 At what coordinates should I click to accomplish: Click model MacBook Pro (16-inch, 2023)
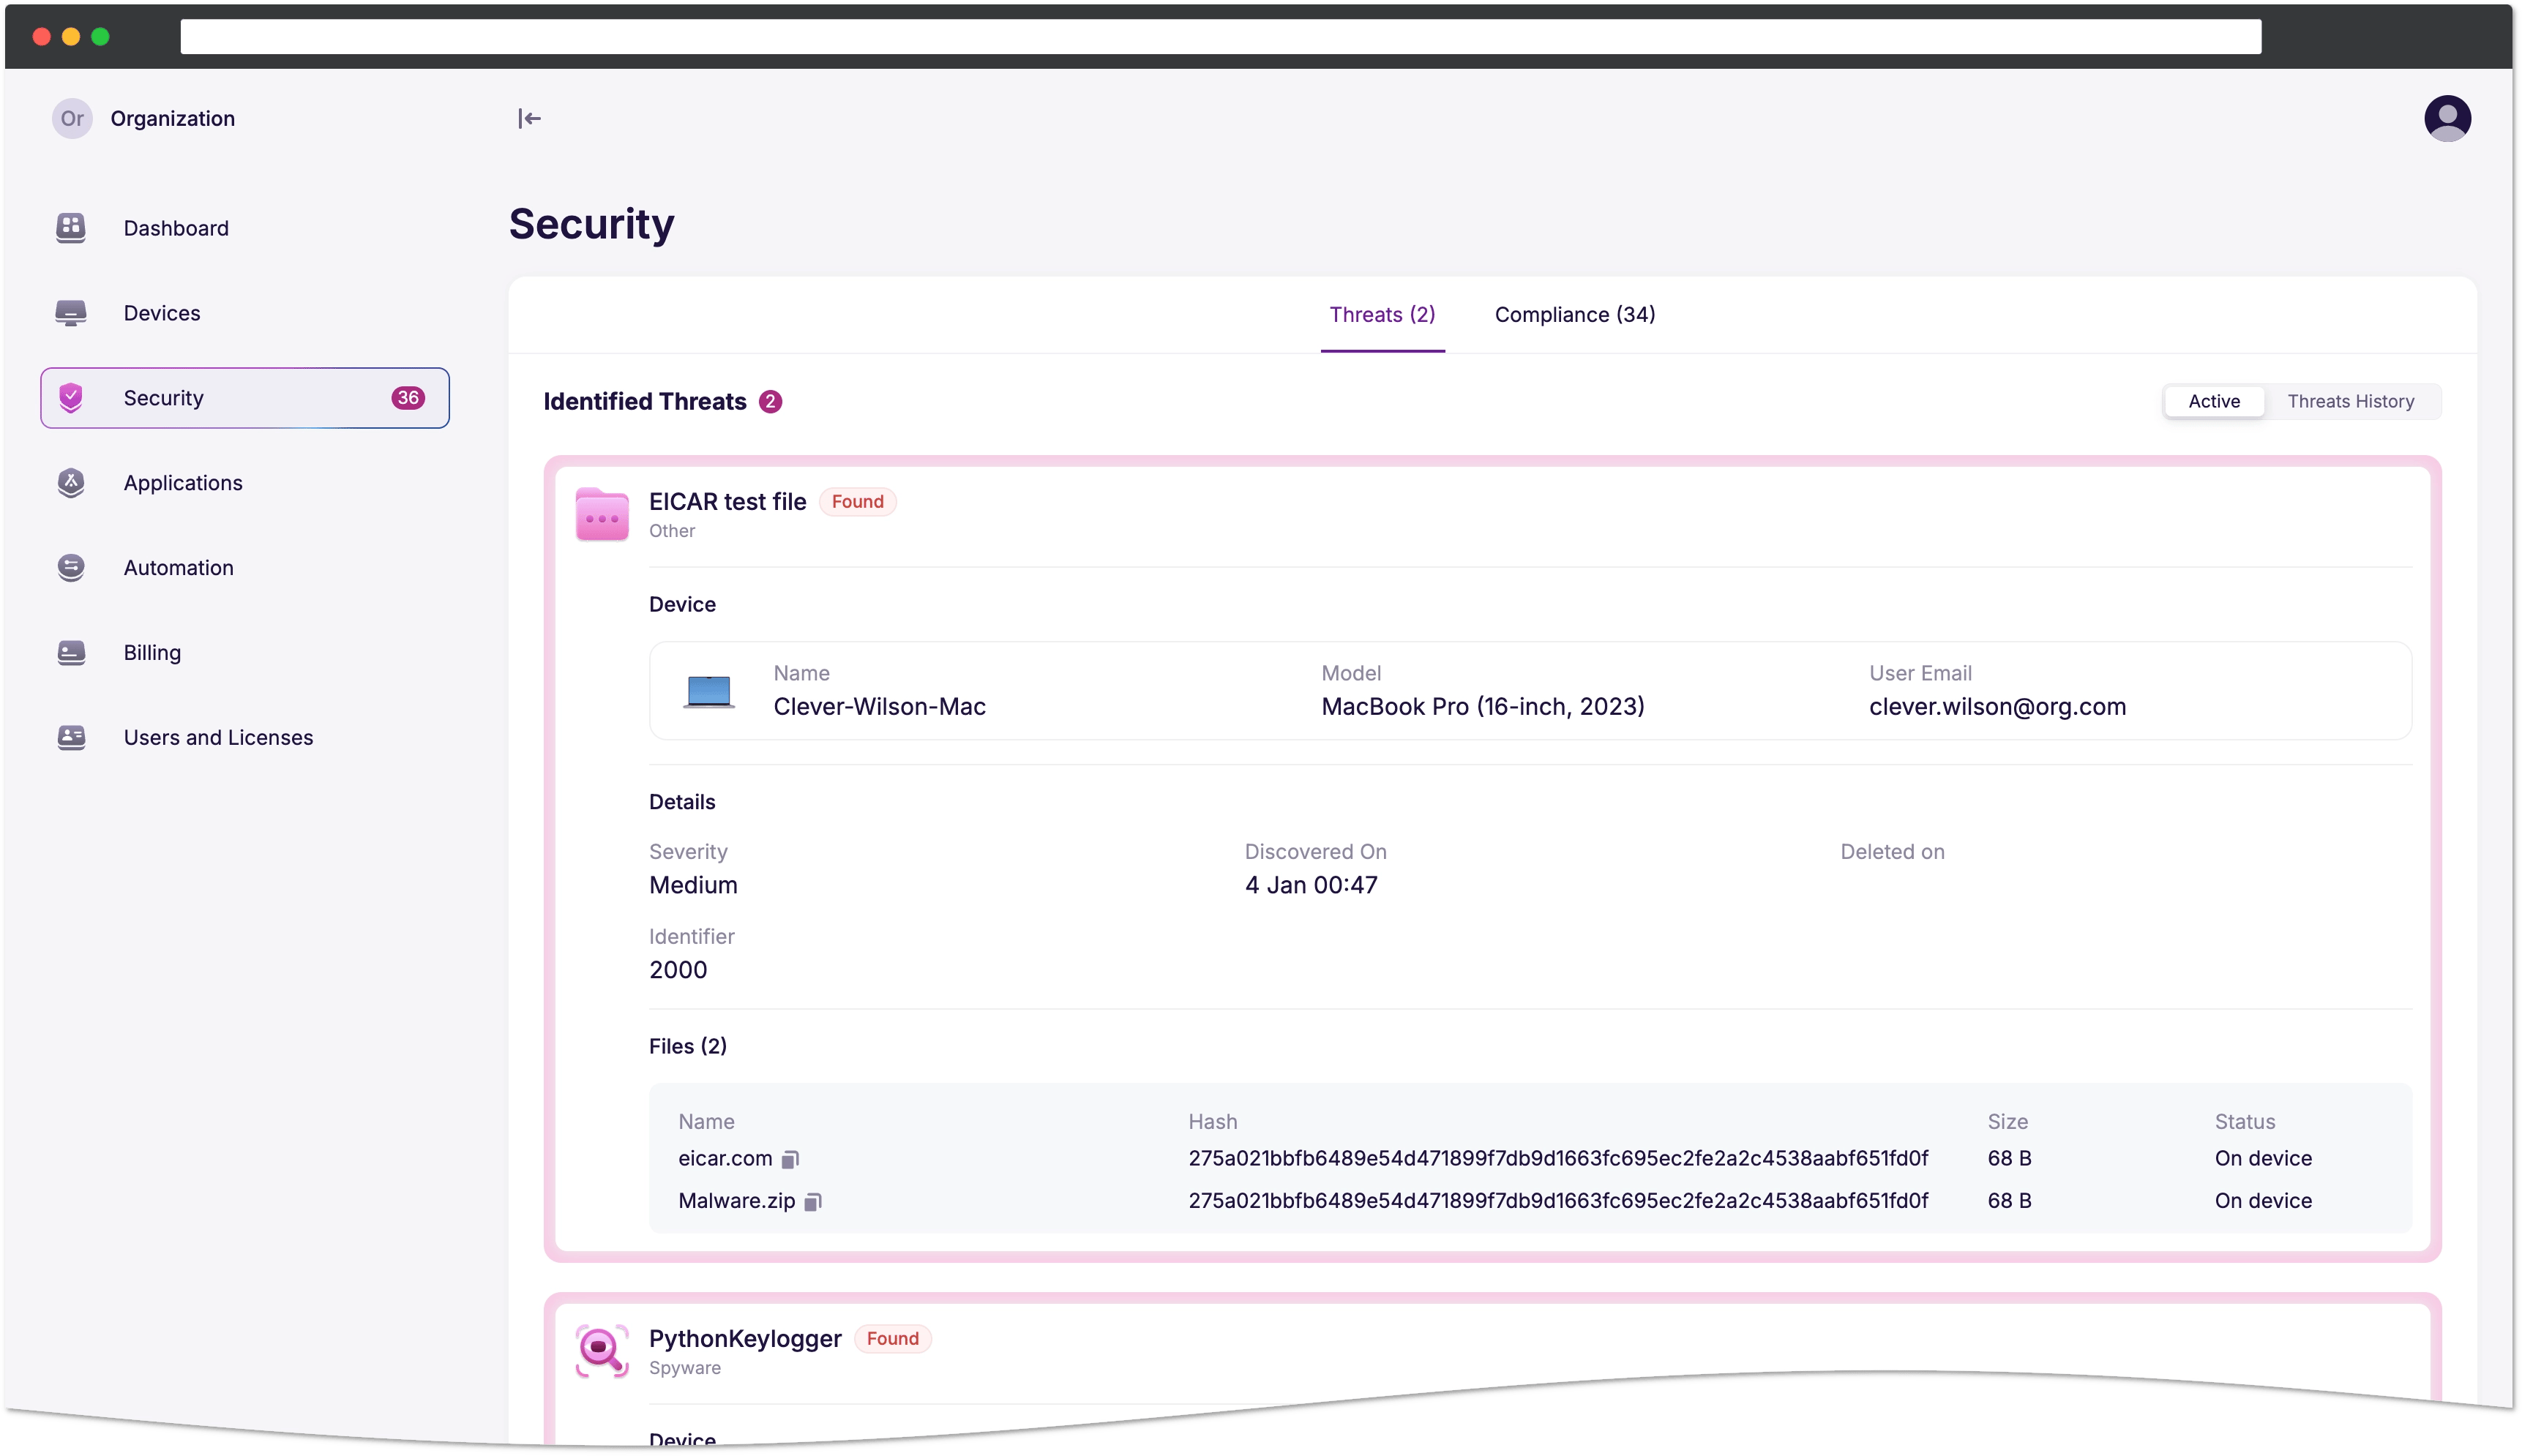pos(1482,707)
